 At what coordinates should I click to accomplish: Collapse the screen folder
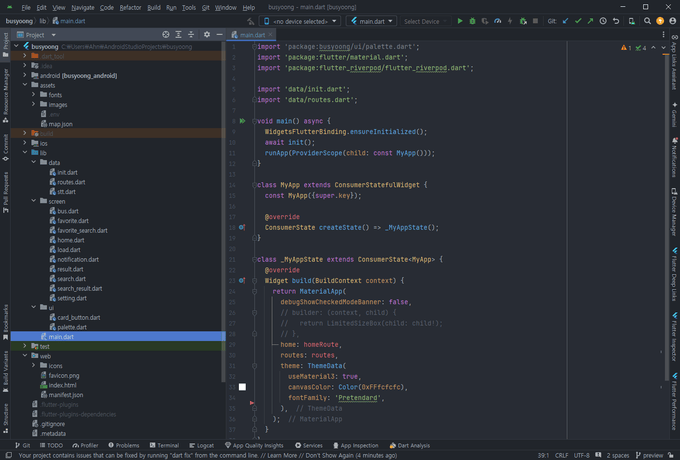[33, 201]
